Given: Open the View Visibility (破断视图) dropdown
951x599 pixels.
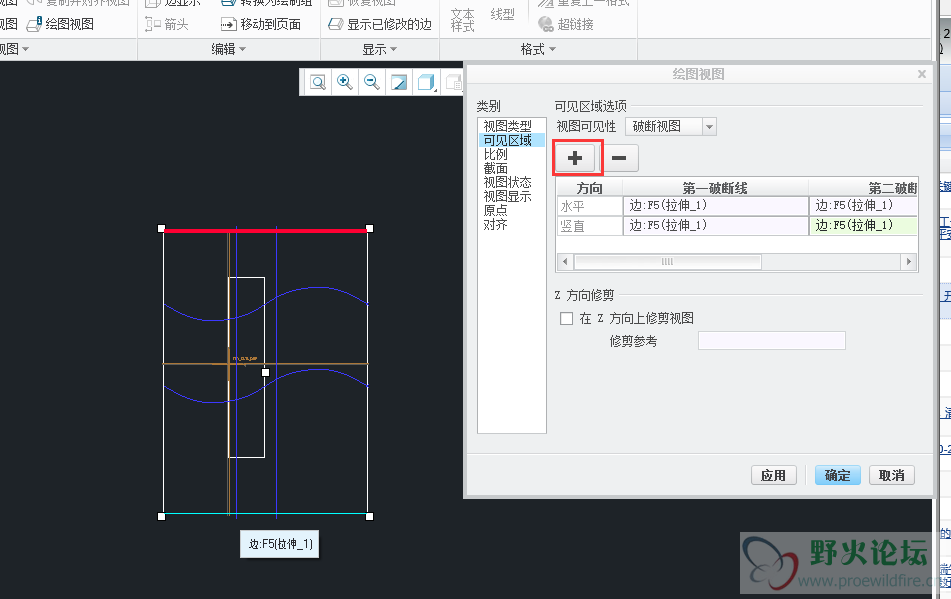Looking at the screenshot, I should click(709, 127).
